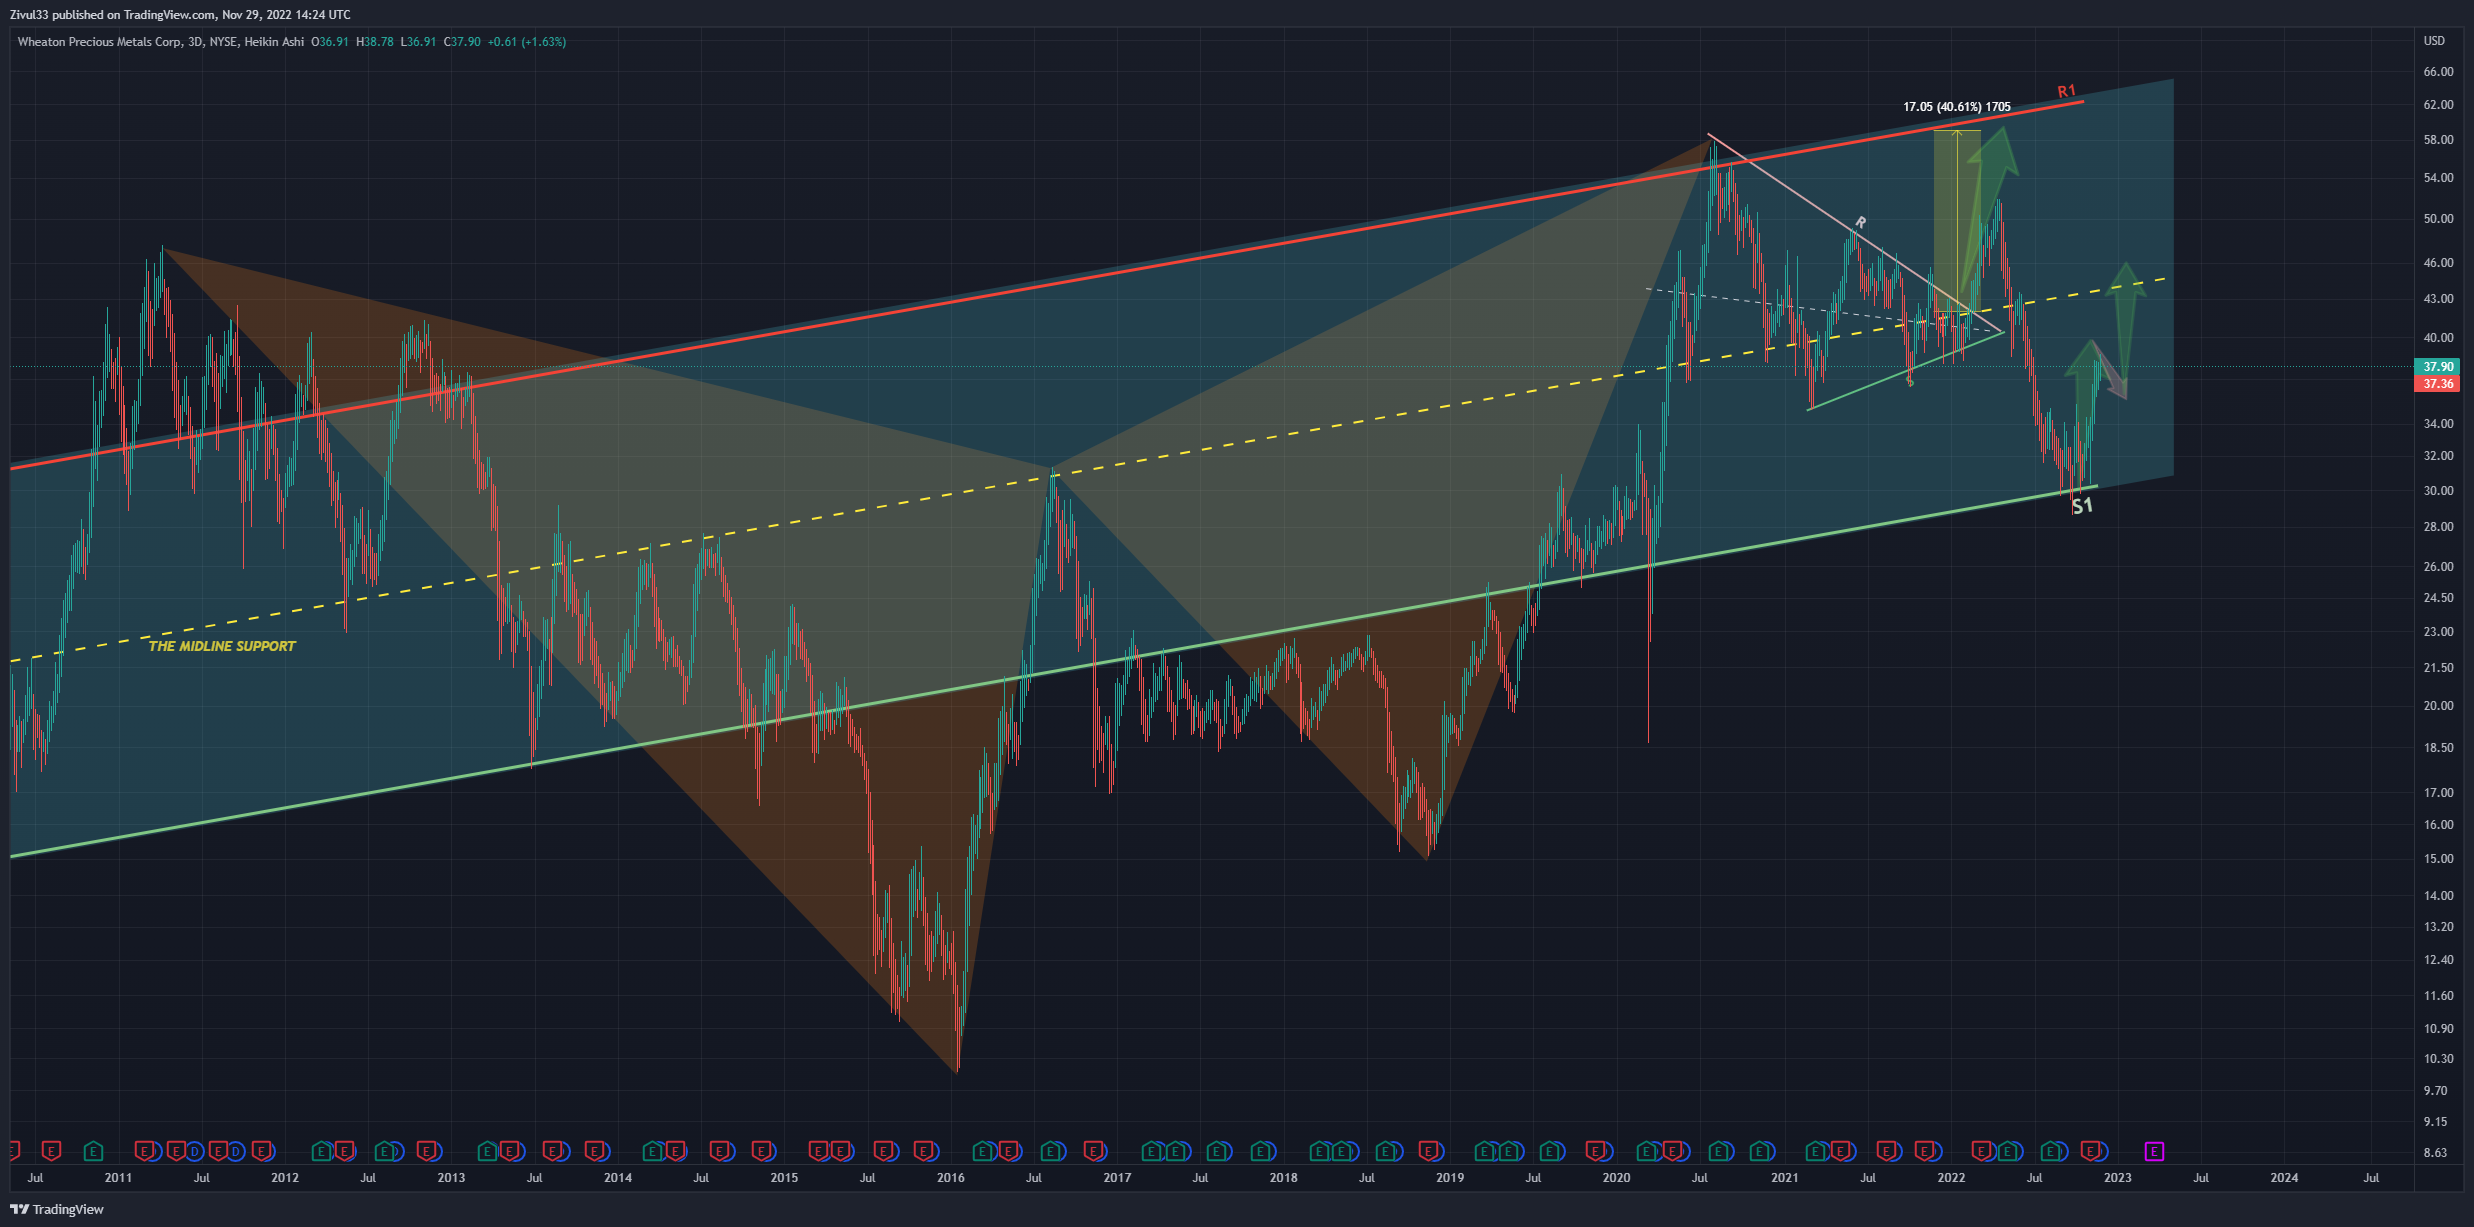Select the green 37.90 current price label
2474x1227 pixels.
pos(2438,367)
